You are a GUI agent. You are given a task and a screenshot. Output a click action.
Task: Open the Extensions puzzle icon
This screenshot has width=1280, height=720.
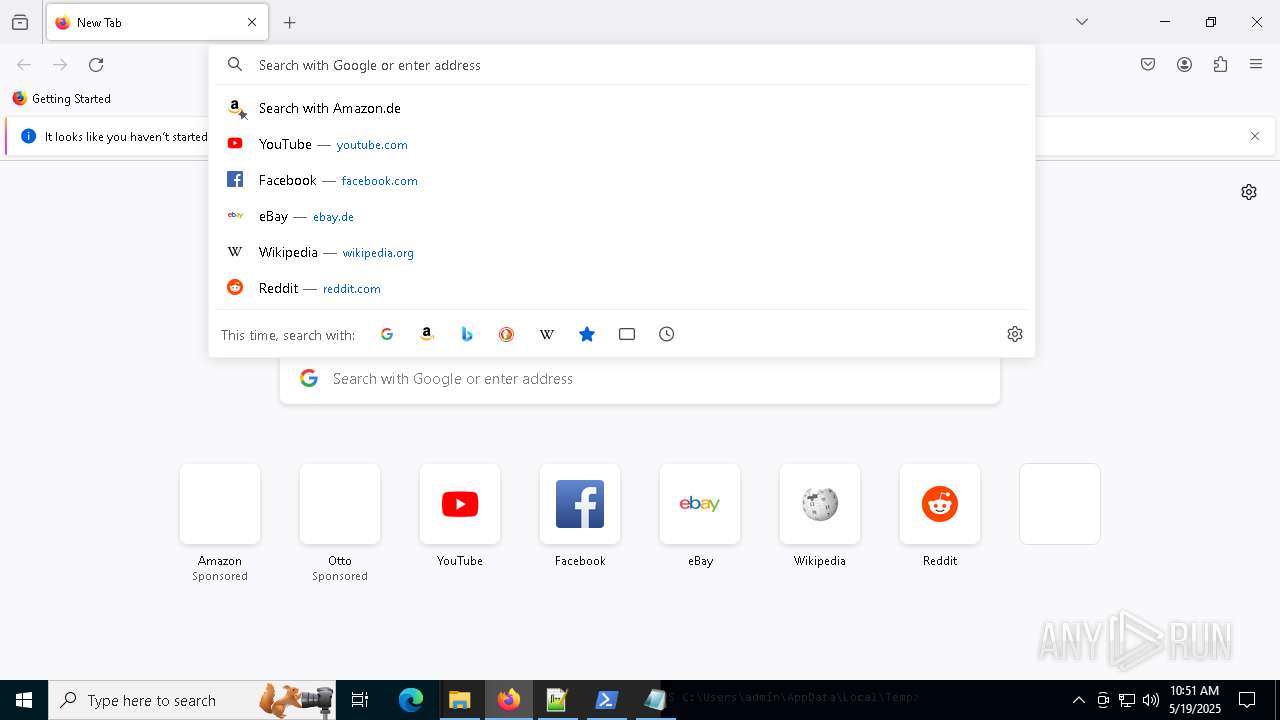point(1220,65)
